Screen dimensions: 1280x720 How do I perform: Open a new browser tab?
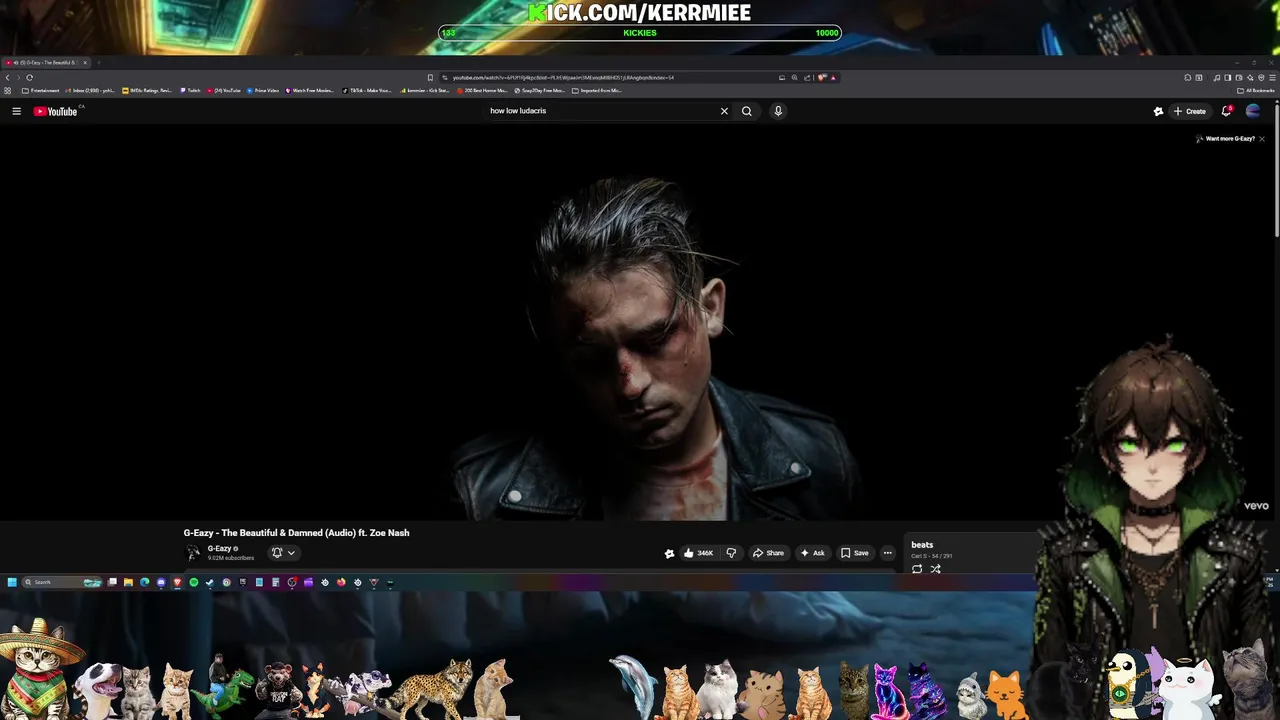98,62
